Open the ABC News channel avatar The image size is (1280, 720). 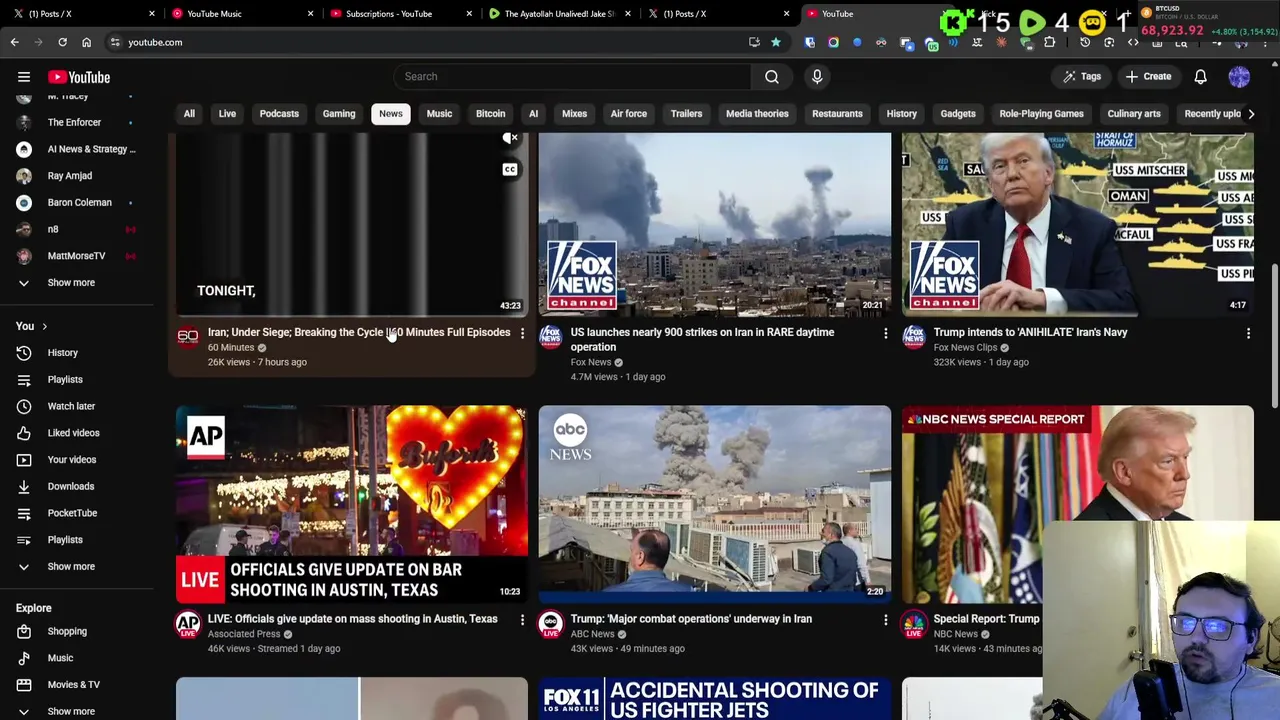pyautogui.click(x=551, y=624)
